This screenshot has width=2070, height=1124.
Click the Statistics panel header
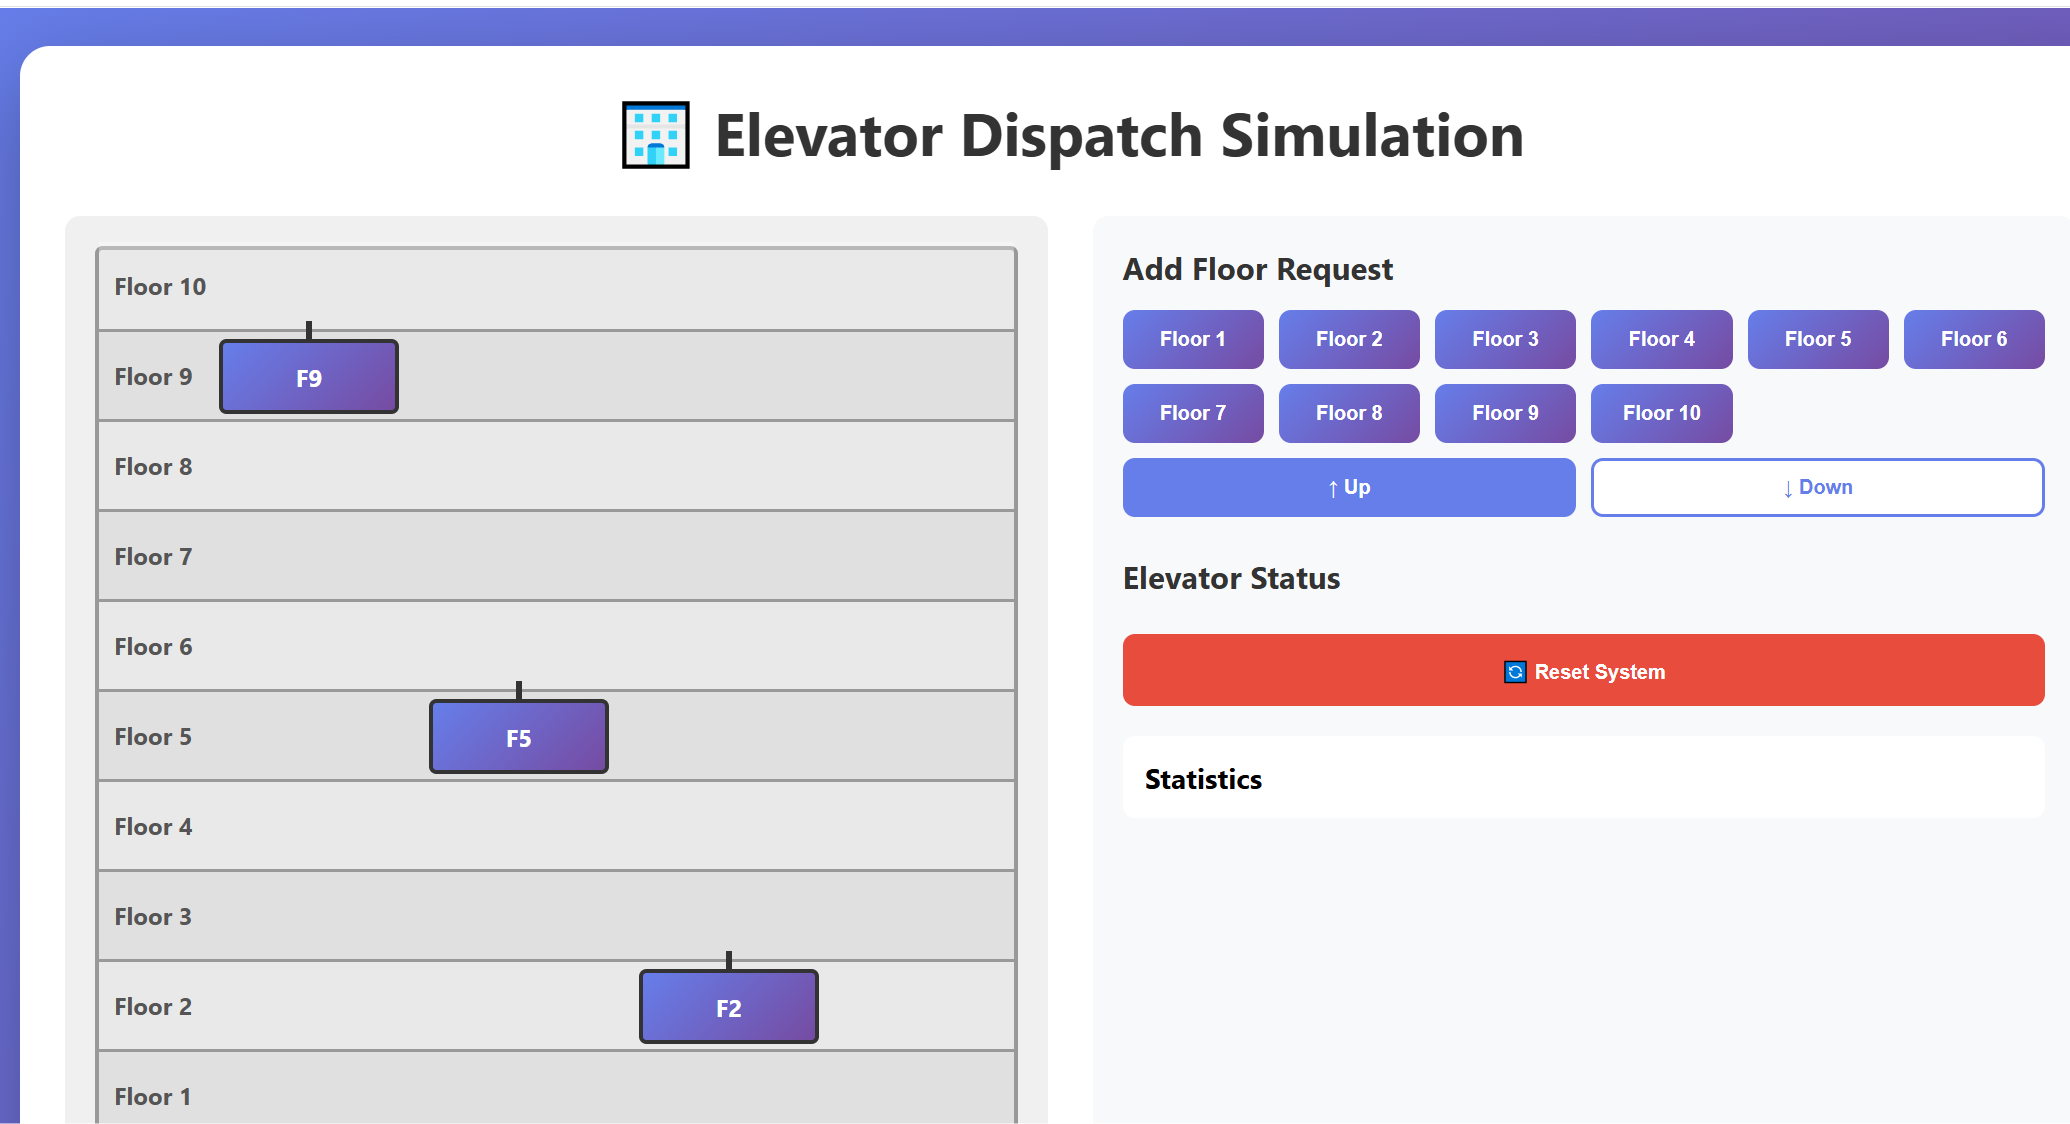1203,779
